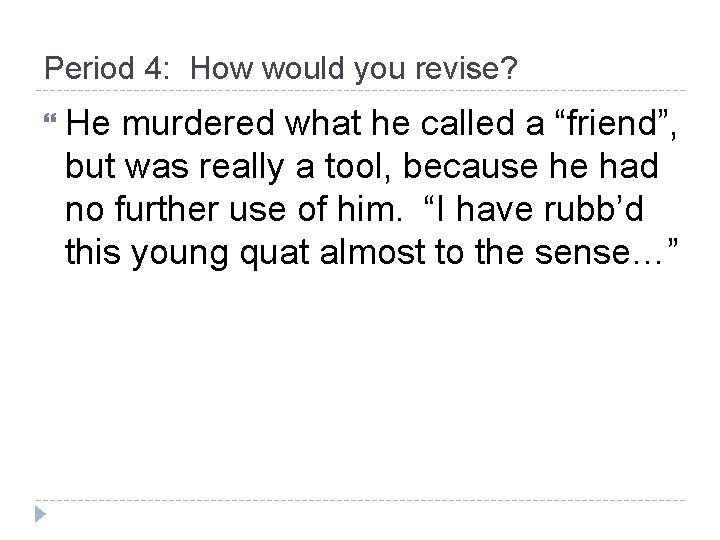Click the dashed line above the bottom triangle
The height and width of the screenshot is (540, 720).
[x=360, y=500]
